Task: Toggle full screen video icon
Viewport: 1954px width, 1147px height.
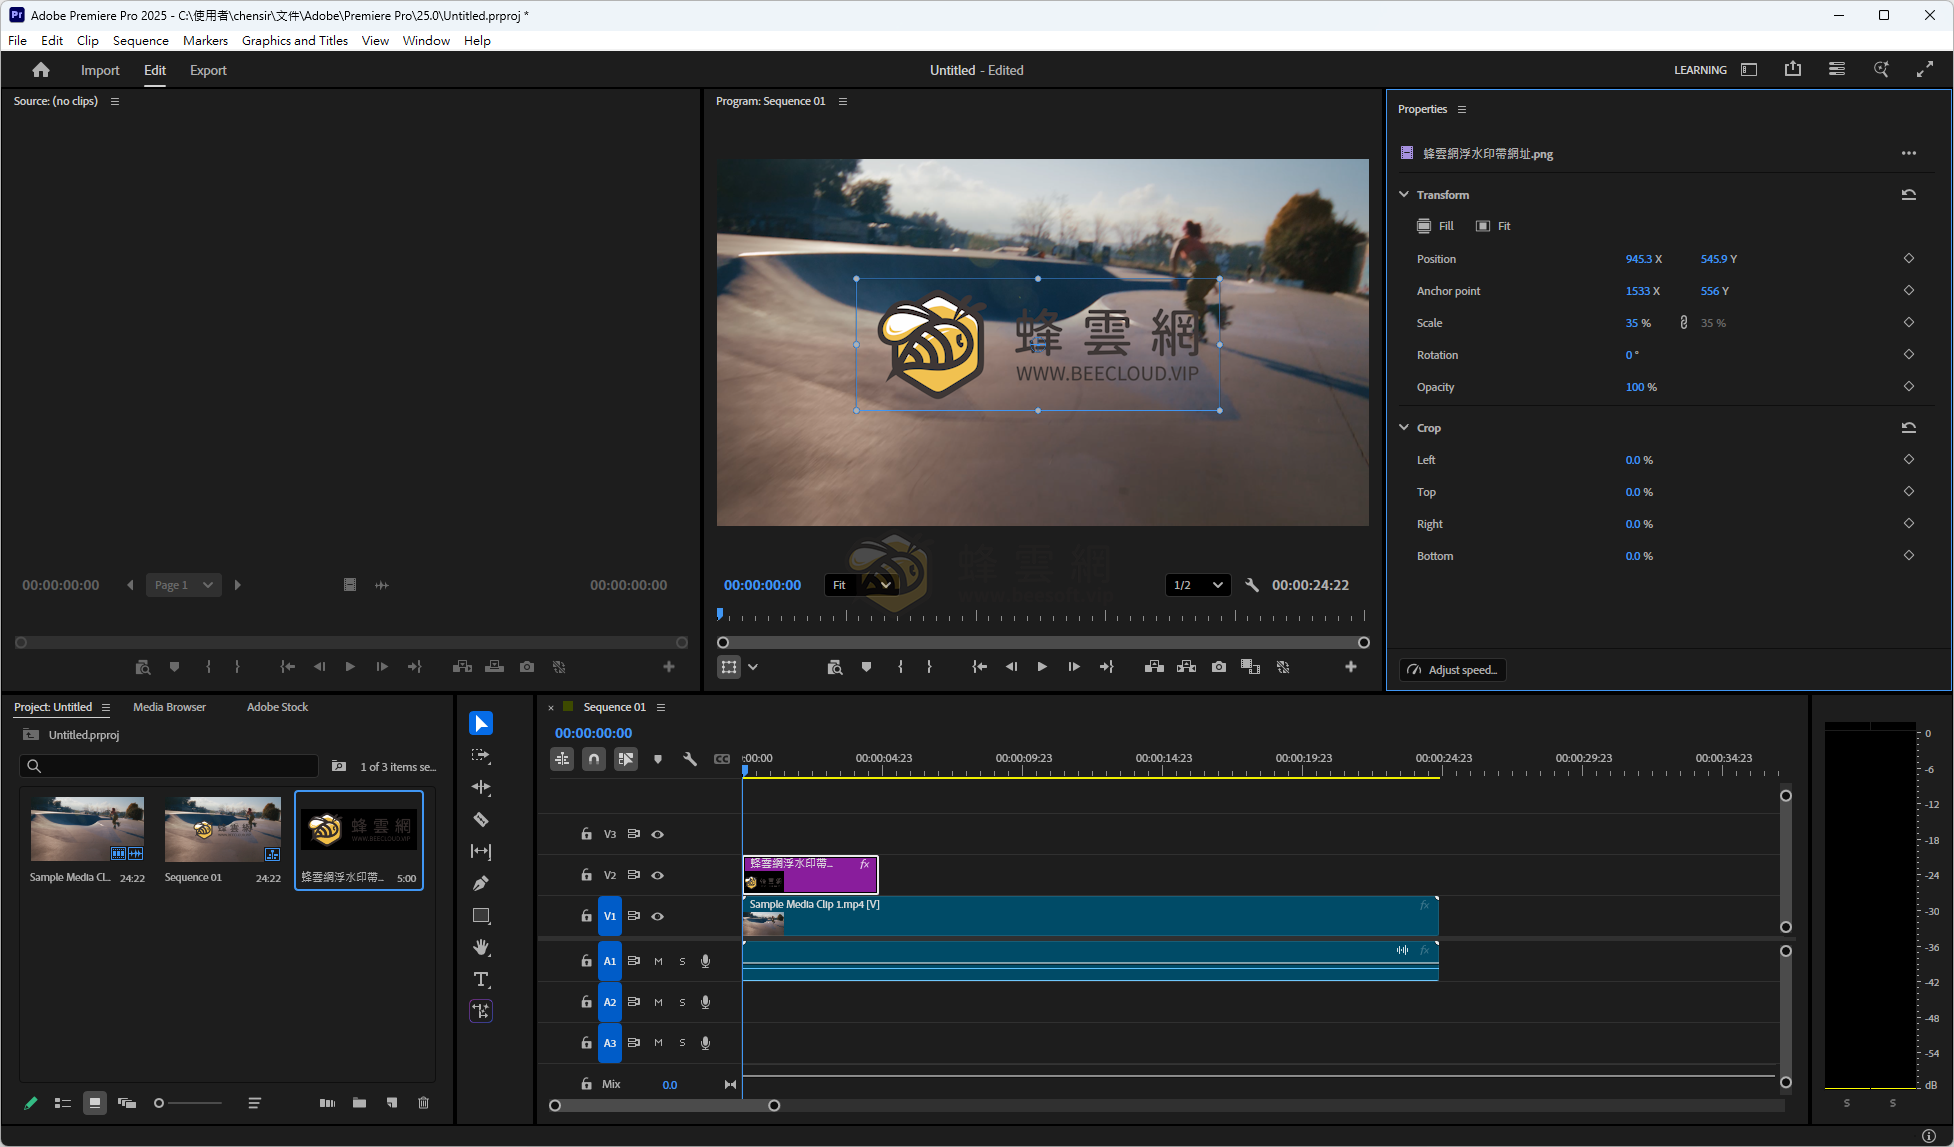Action: coord(1925,69)
